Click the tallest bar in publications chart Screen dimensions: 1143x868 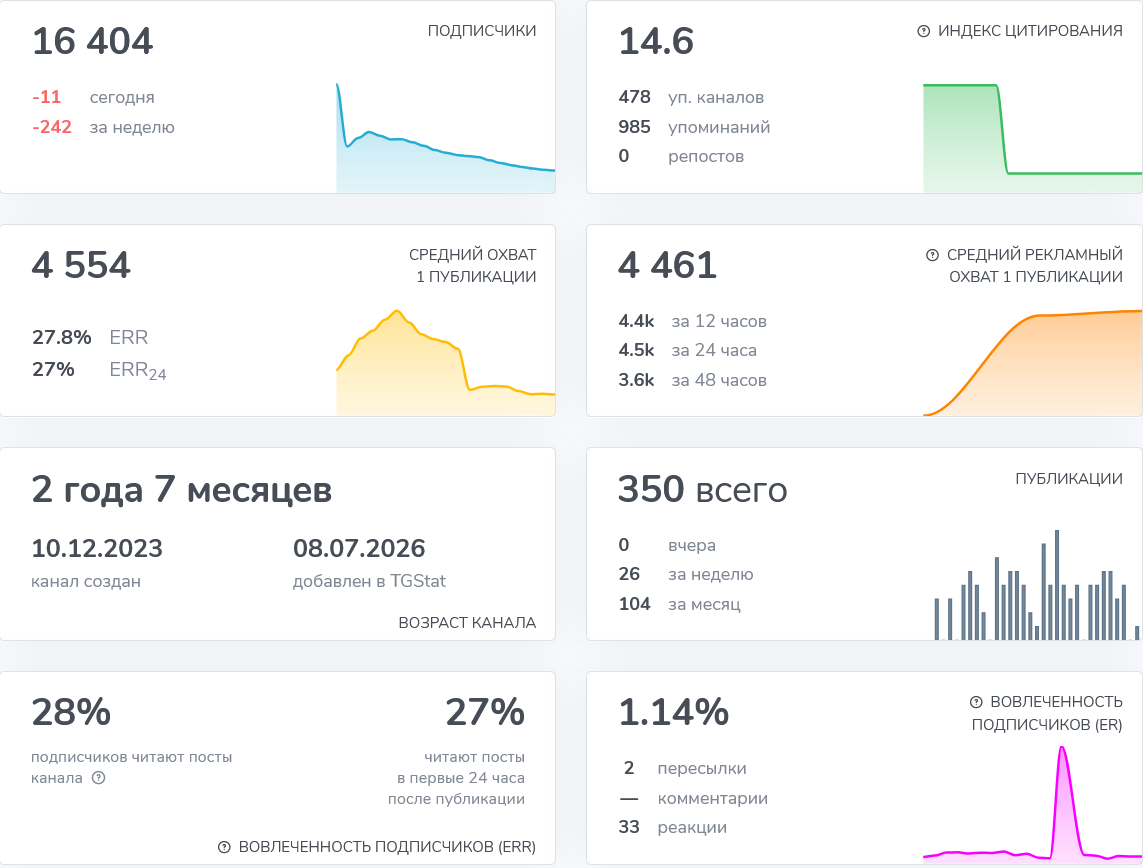[1057, 584]
